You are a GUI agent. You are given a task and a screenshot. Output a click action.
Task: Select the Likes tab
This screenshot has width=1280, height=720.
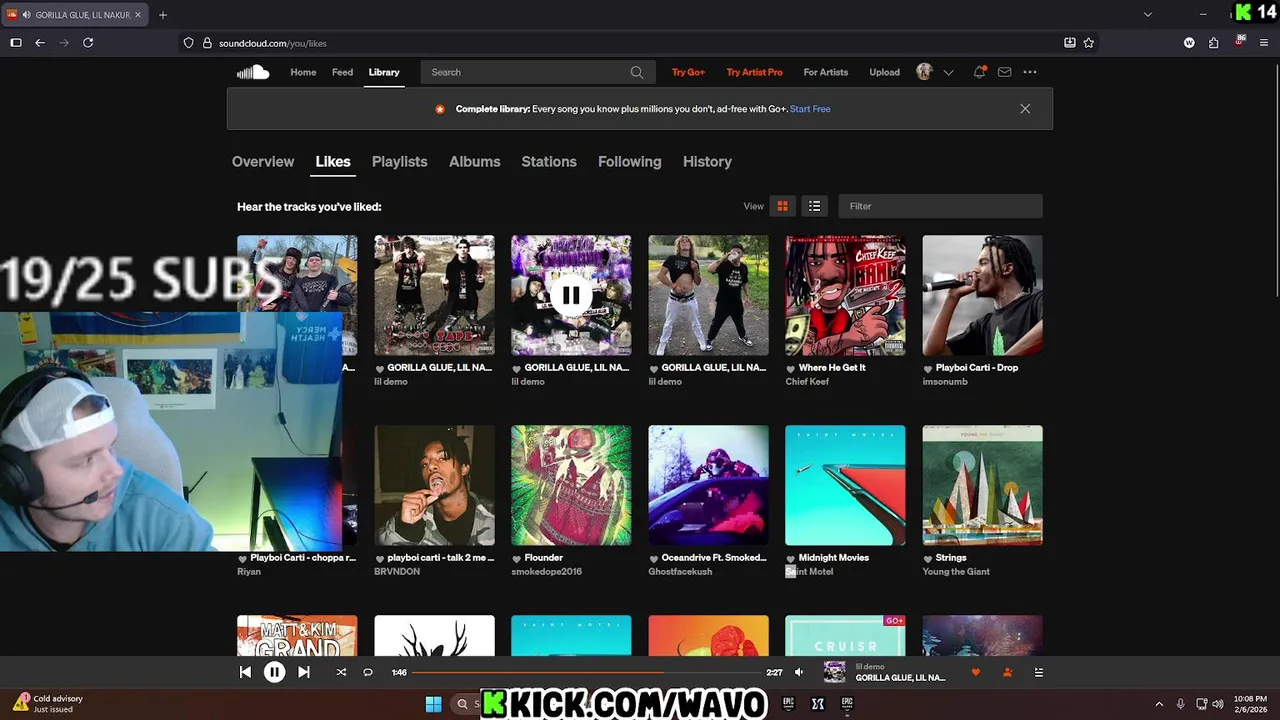pyautogui.click(x=333, y=162)
